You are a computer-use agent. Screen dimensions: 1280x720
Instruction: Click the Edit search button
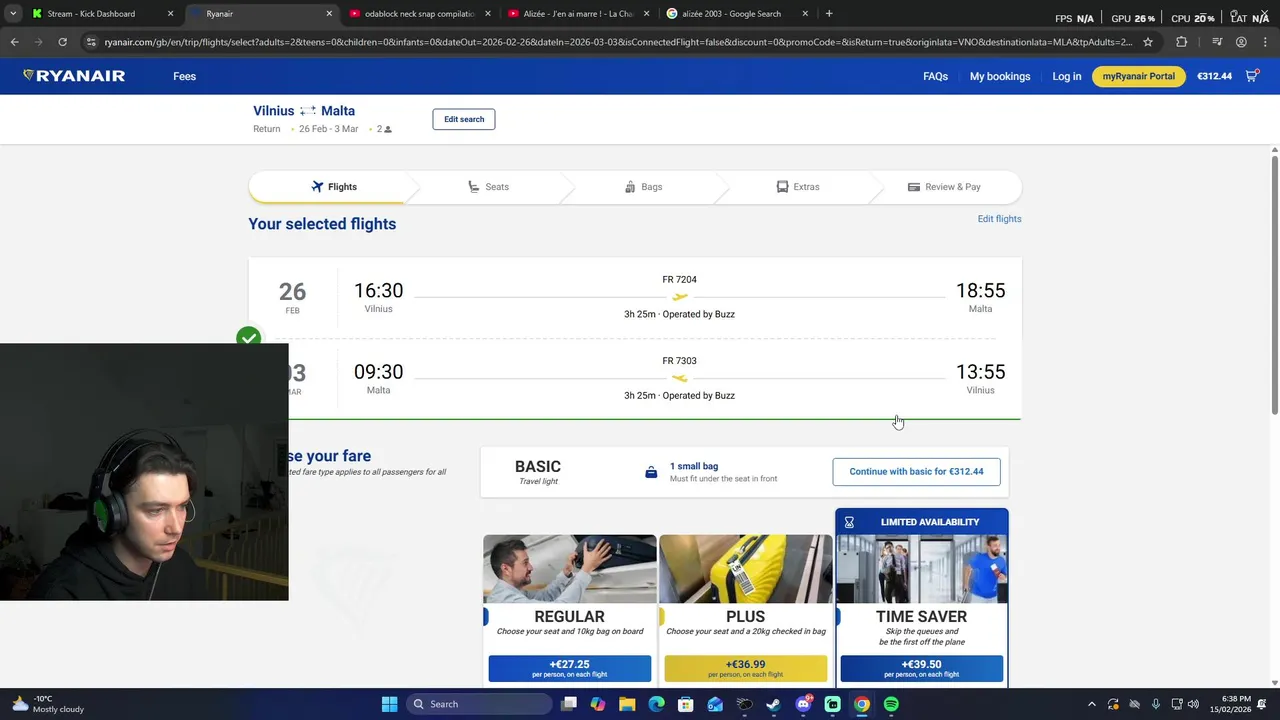[463, 119]
